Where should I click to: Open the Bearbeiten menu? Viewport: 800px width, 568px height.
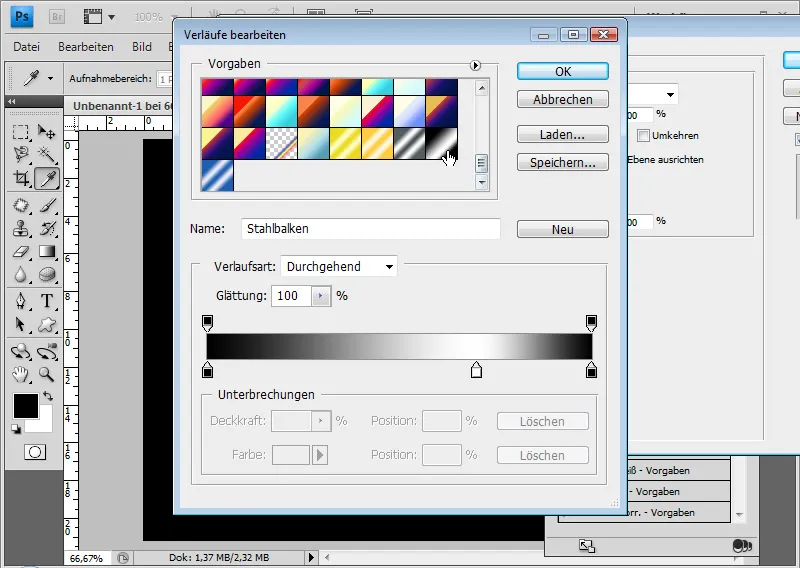[86, 46]
